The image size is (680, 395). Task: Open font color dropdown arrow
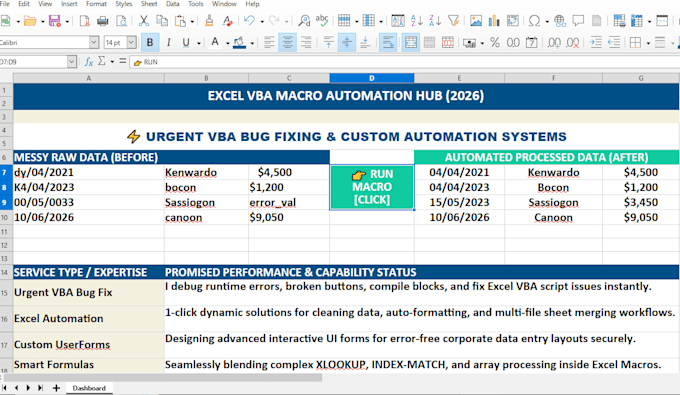coord(227,43)
